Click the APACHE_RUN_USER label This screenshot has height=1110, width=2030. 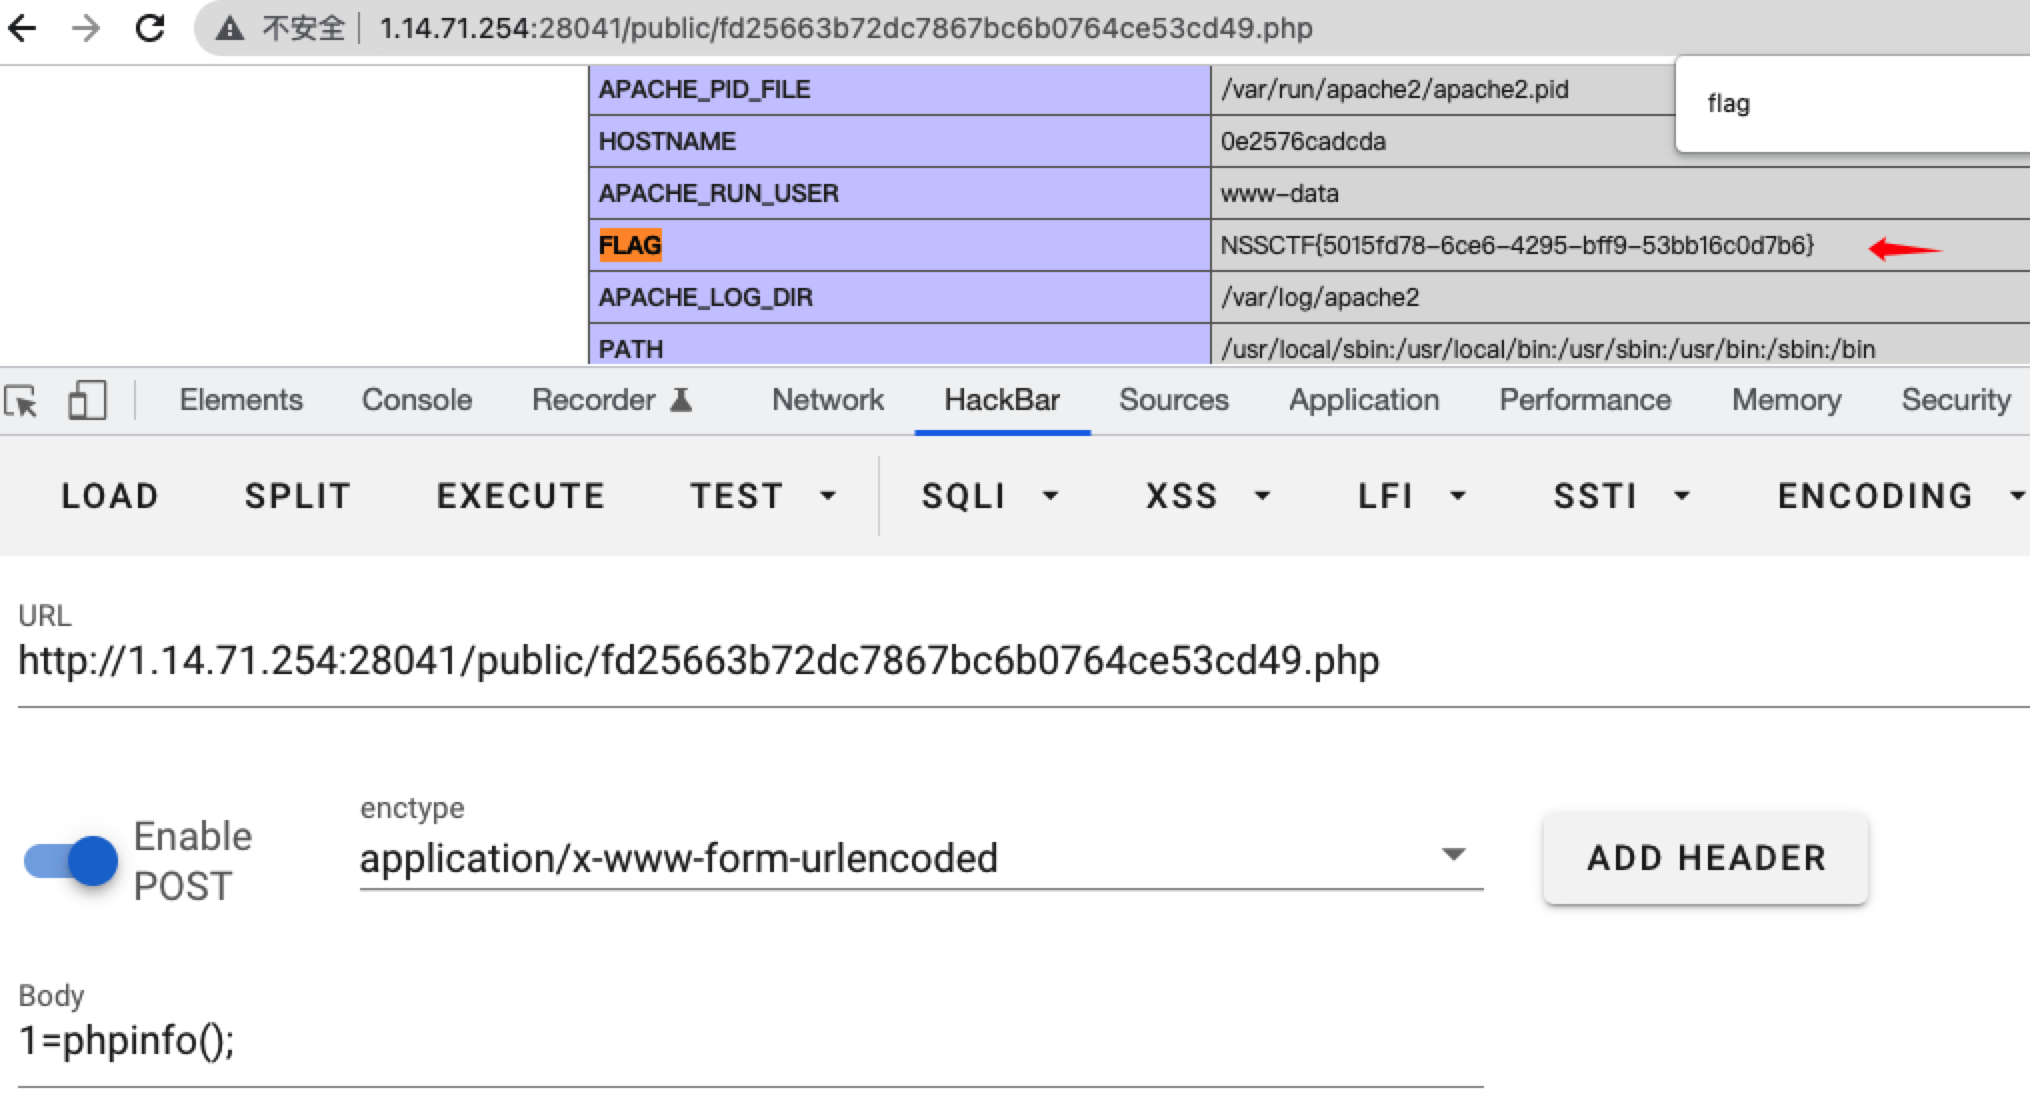tap(718, 194)
